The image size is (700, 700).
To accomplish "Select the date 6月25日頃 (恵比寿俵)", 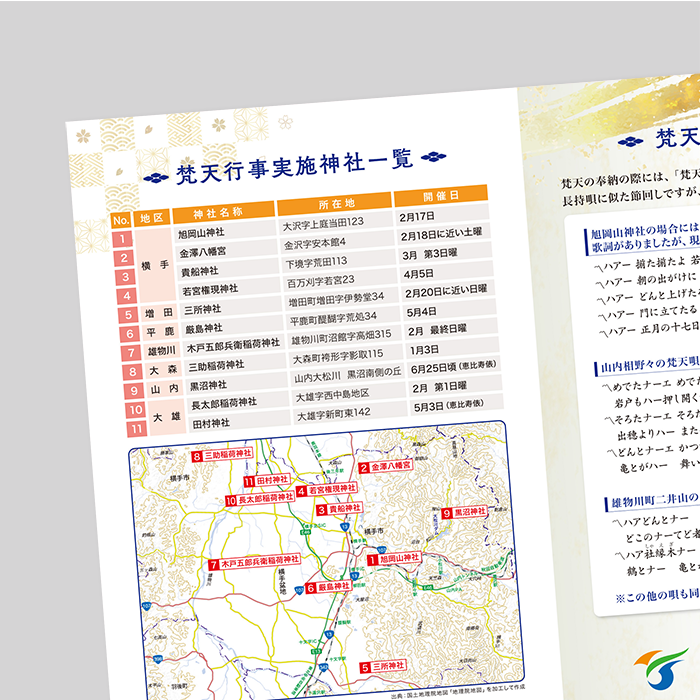I will click(453, 367).
